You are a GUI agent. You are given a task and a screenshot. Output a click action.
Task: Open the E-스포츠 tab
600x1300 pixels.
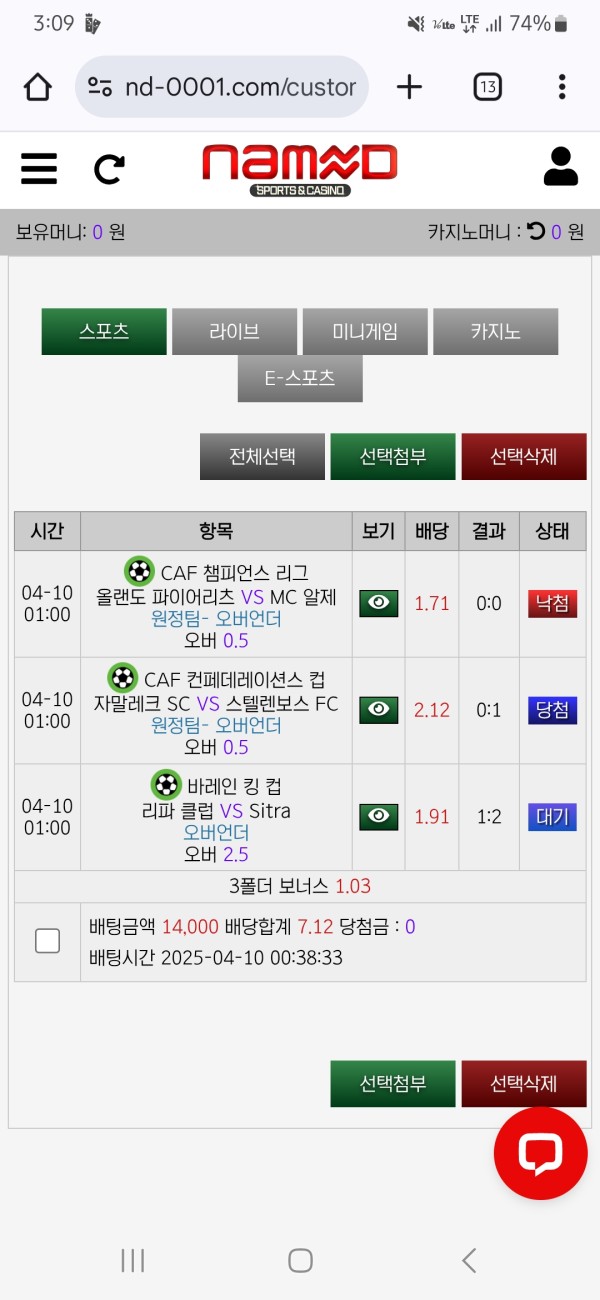pyautogui.click(x=300, y=379)
